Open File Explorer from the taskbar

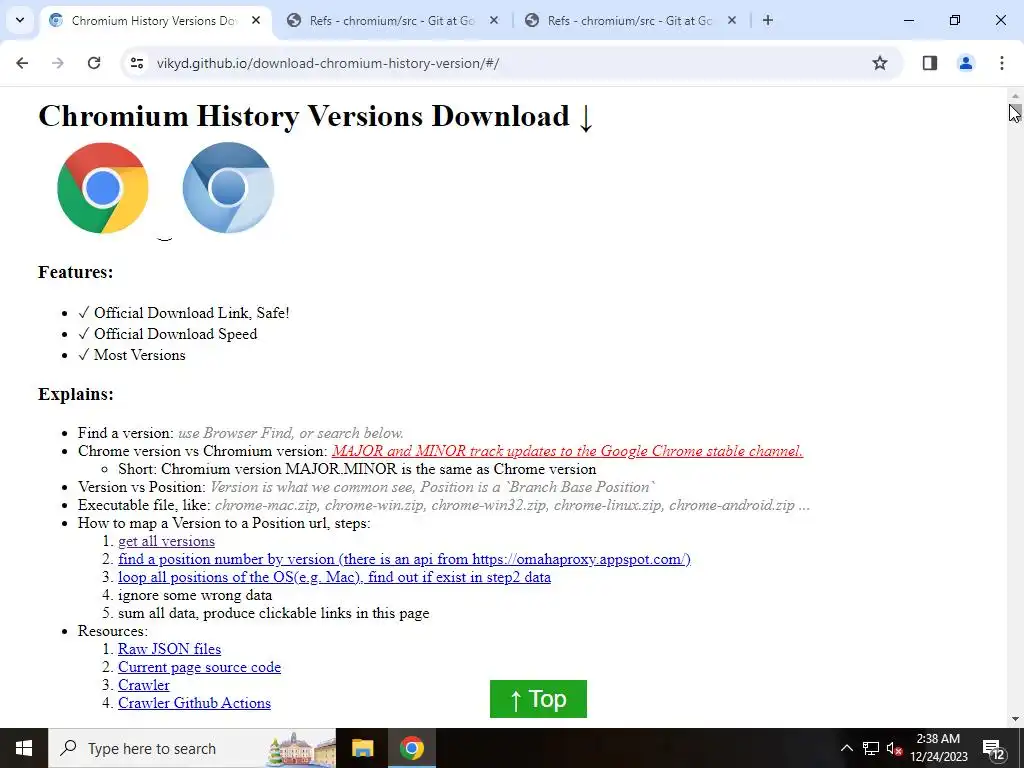point(362,748)
